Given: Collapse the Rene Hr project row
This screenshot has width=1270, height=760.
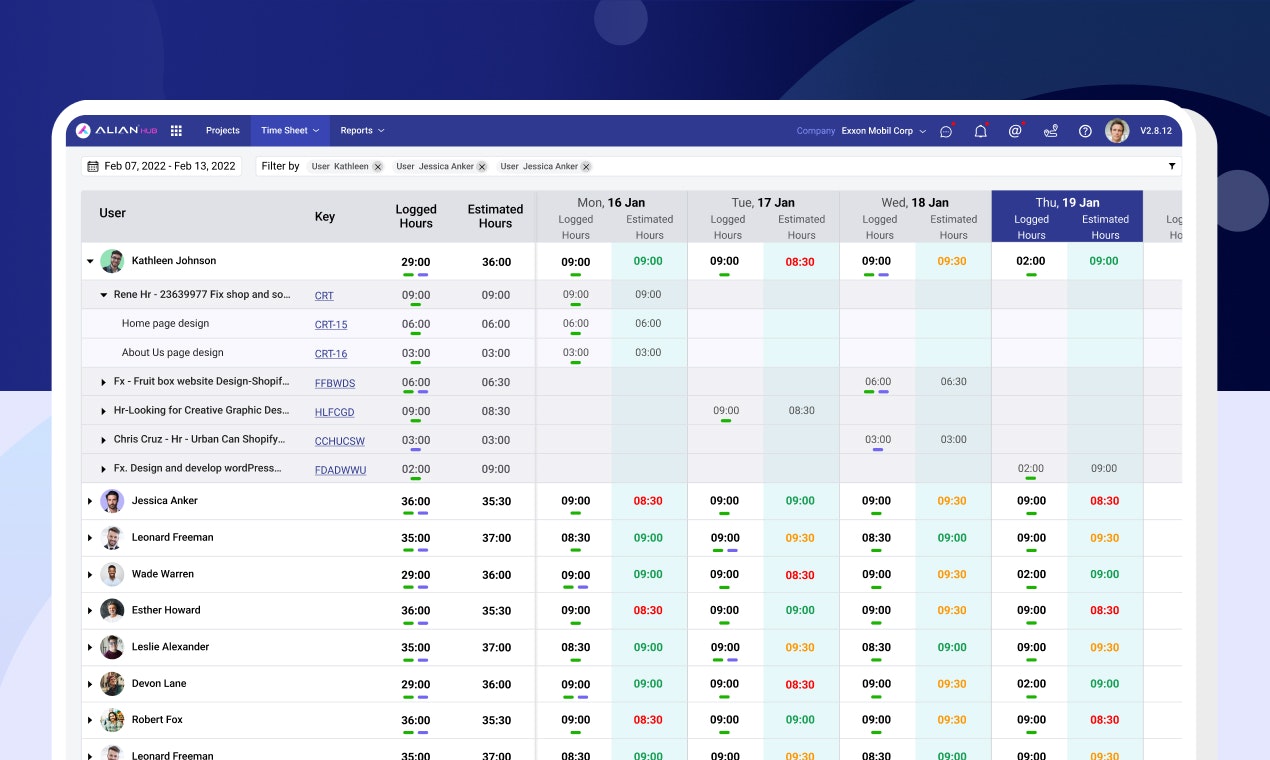Looking at the screenshot, I should pyautogui.click(x=104, y=295).
